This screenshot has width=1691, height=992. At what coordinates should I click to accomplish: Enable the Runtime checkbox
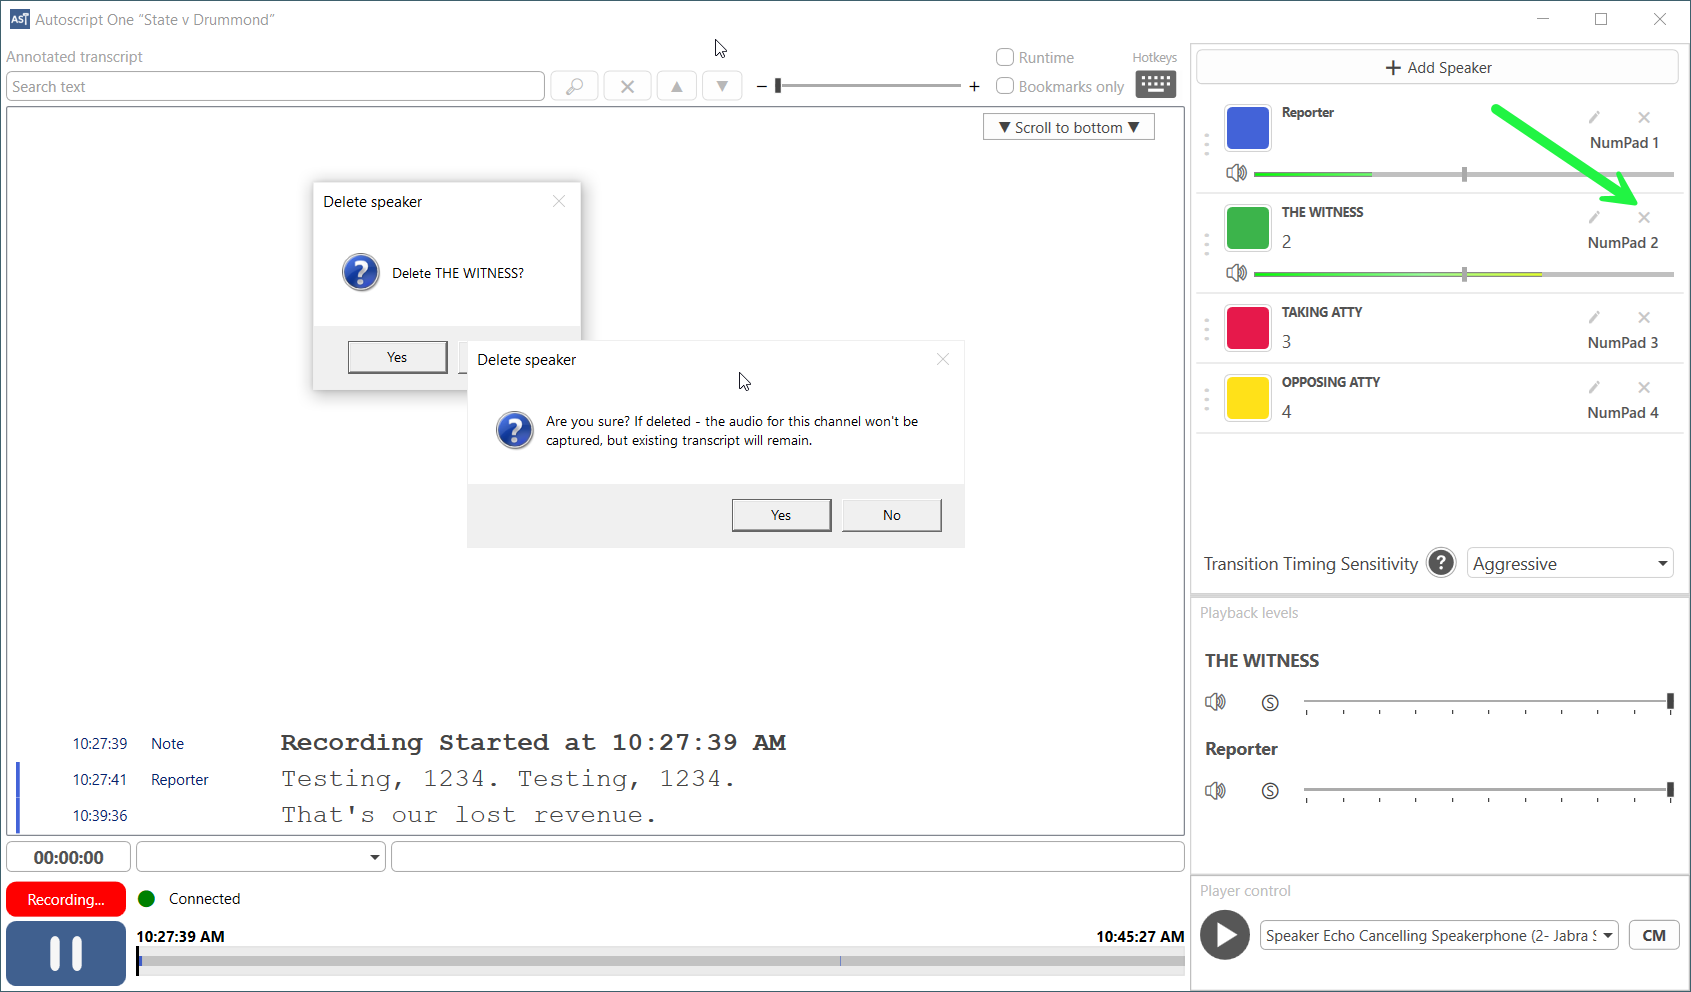pyautogui.click(x=1005, y=58)
